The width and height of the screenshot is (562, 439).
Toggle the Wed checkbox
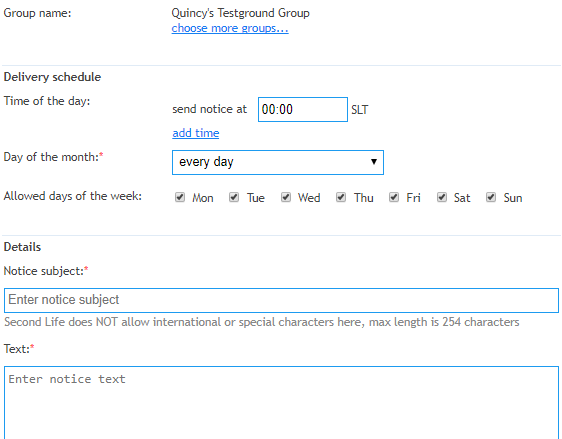point(286,197)
